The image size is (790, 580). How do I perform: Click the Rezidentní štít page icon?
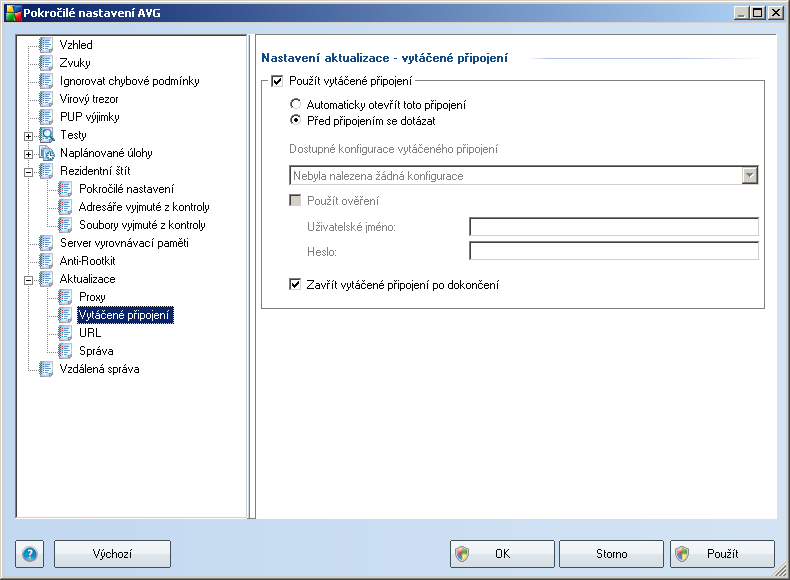point(46,171)
